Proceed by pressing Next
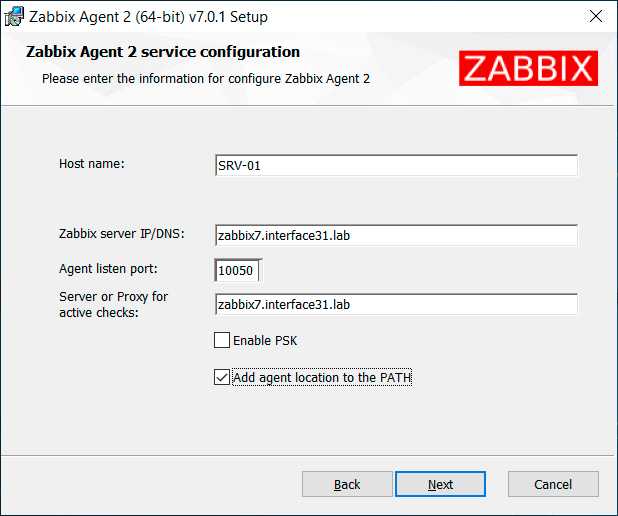 click(x=440, y=484)
